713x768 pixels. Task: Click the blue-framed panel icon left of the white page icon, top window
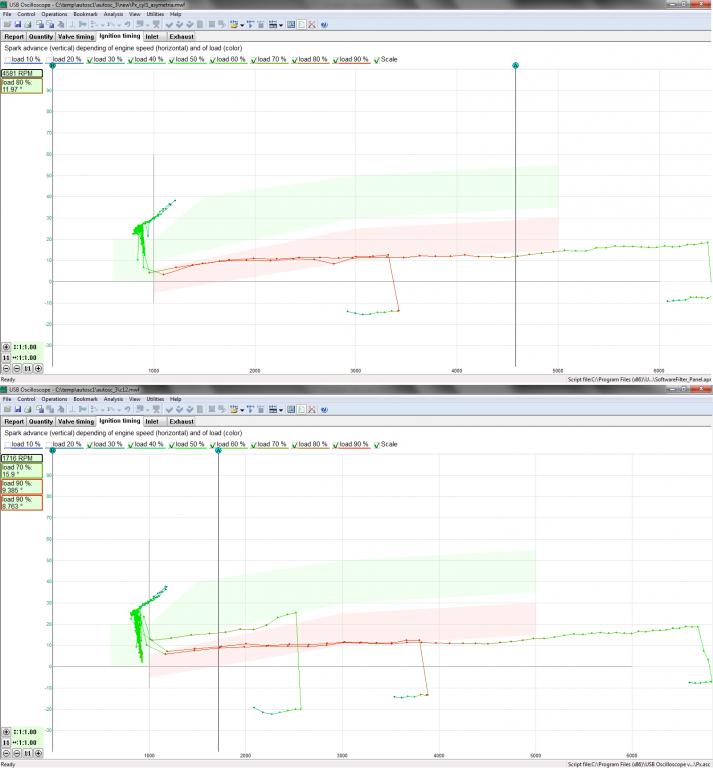[291, 24]
